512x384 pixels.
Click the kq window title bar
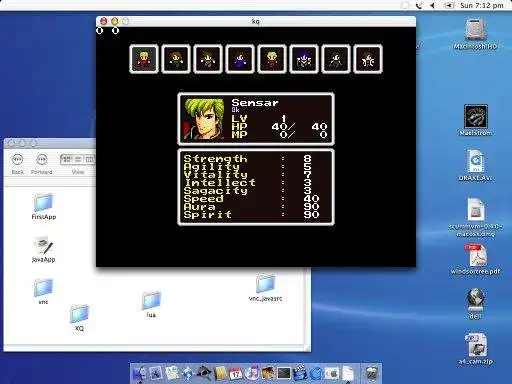click(x=256, y=21)
